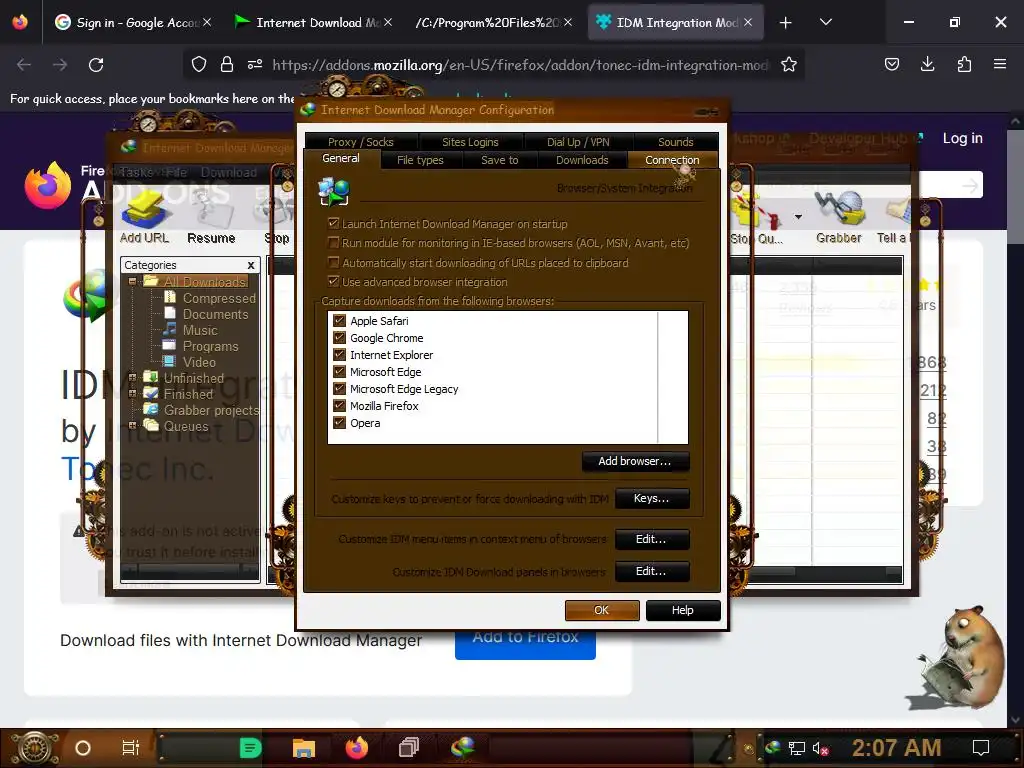The width and height of the screenshot is (1024, 768).
Task: Click Firefox back arrow
Action: [24, 65]
